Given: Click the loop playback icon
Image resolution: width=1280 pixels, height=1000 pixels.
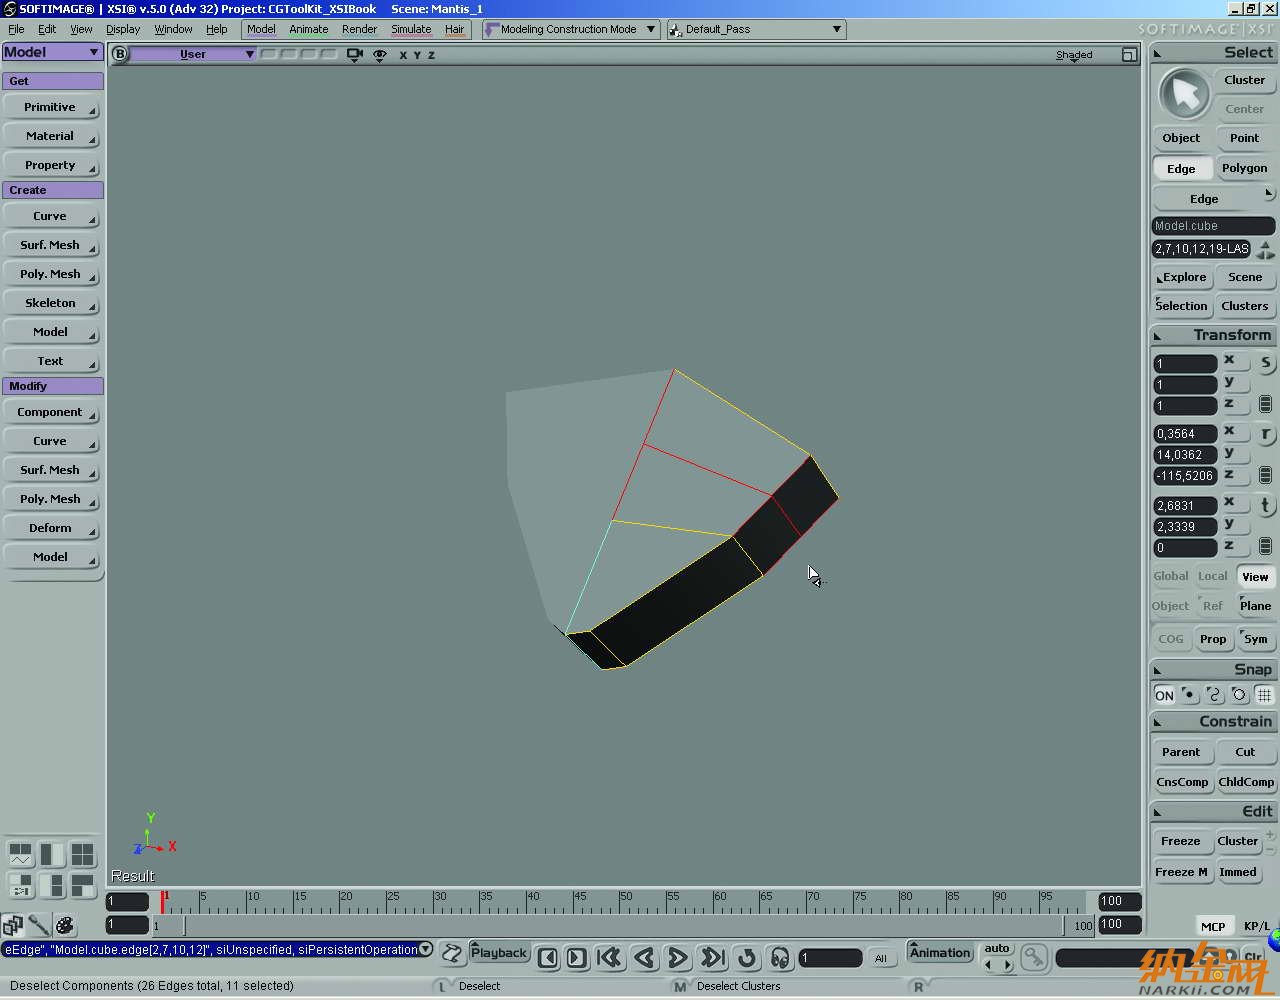Looking at the screenshot, I should pyautogui.click(x=747, y=958).
